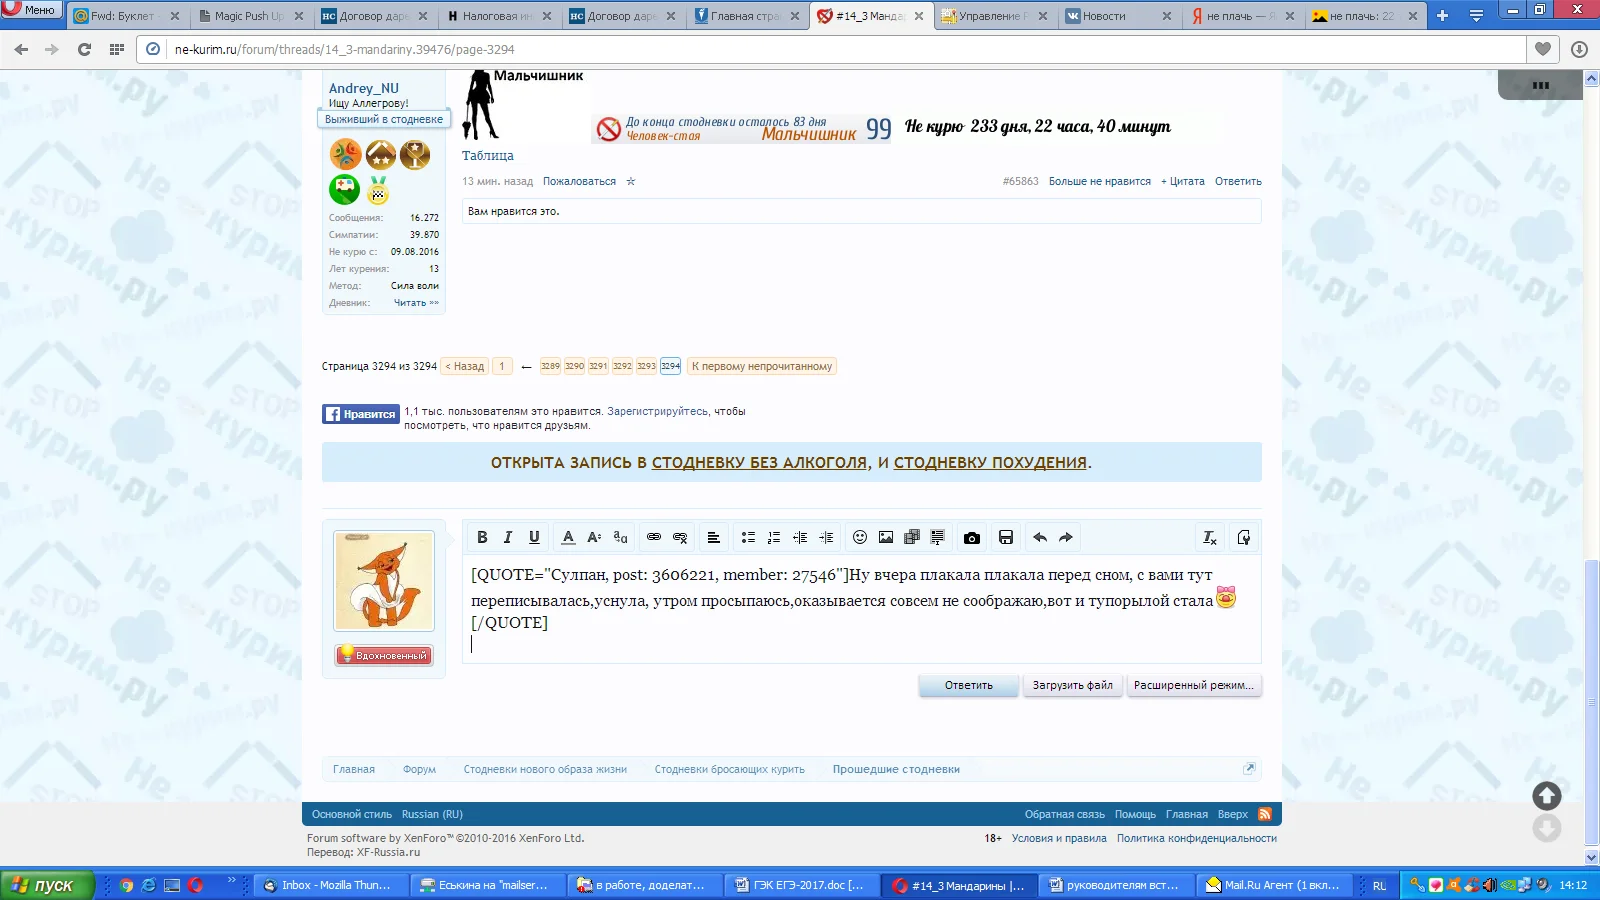Open the tab list menu icon
Viewport: 1600px width, 900px height.
click(1476, 16)
